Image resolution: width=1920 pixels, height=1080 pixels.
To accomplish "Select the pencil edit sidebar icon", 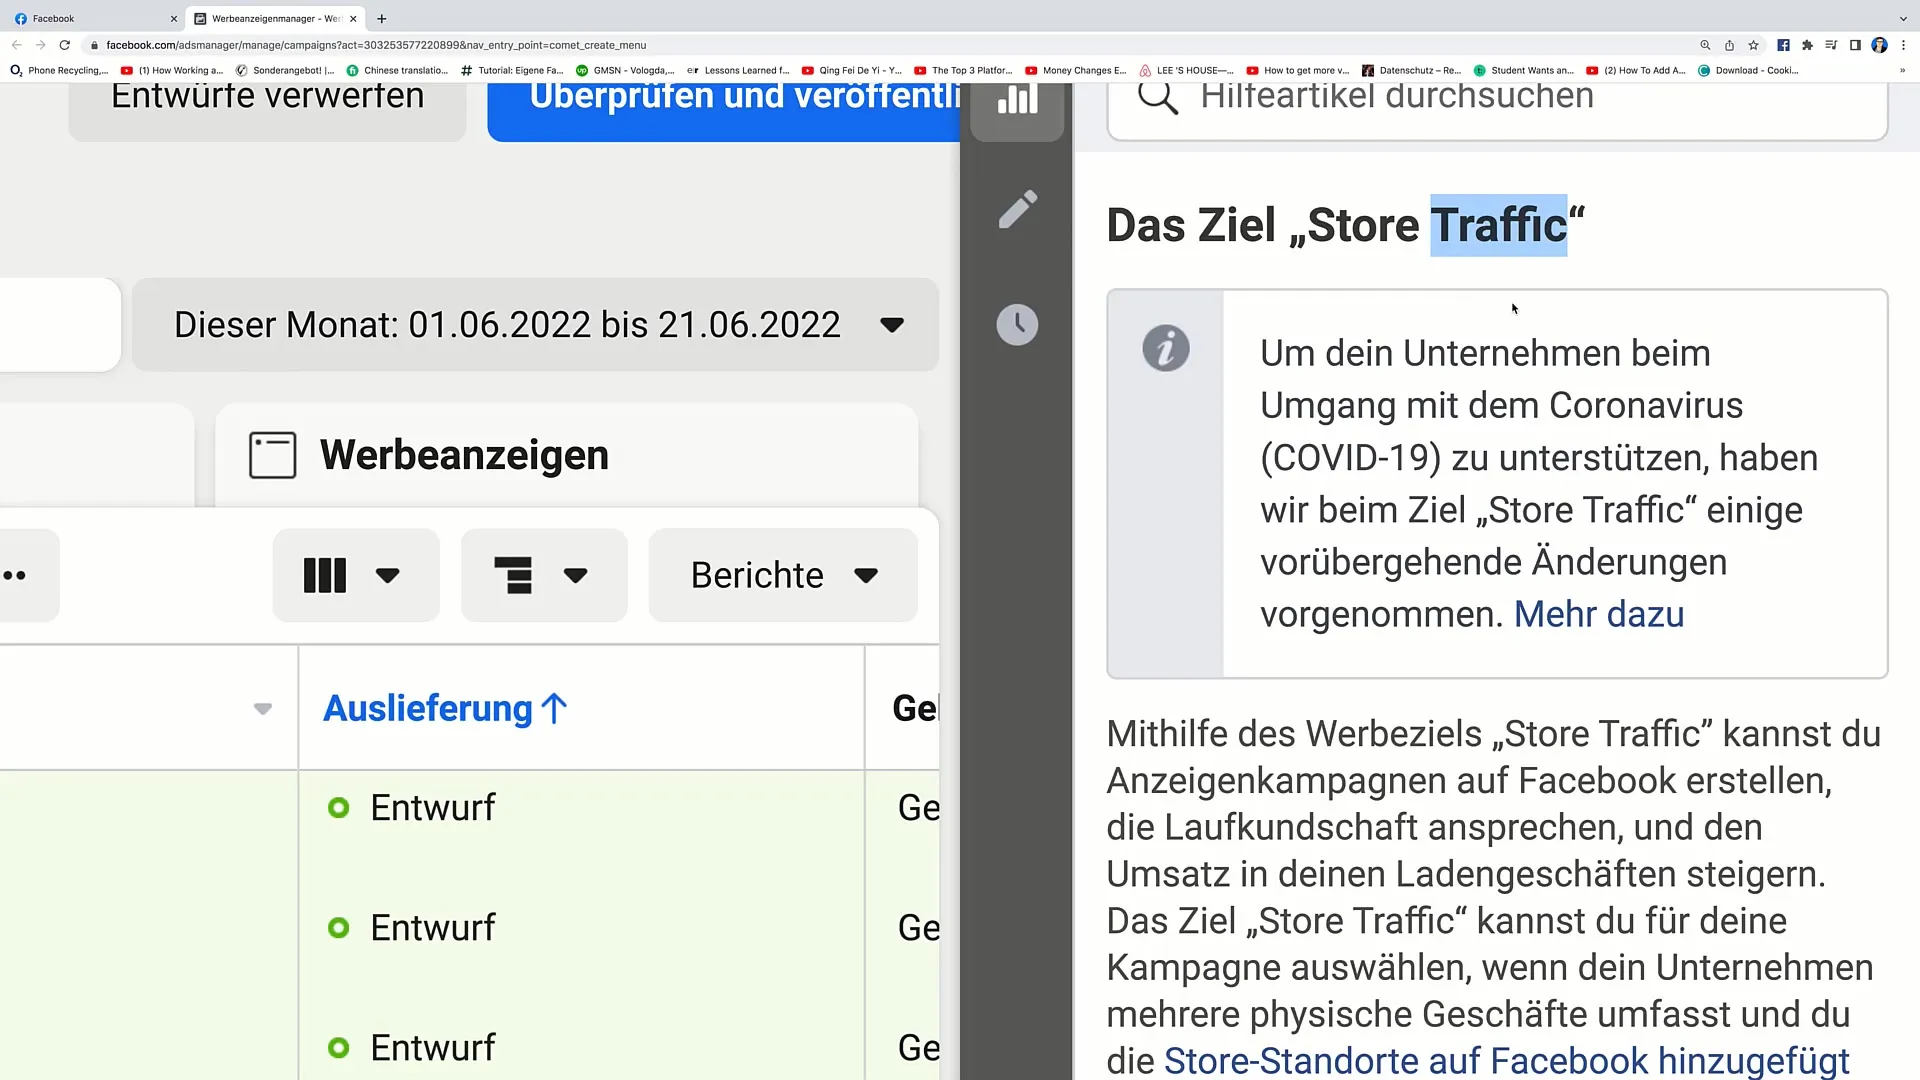I will coord(1017,210).
